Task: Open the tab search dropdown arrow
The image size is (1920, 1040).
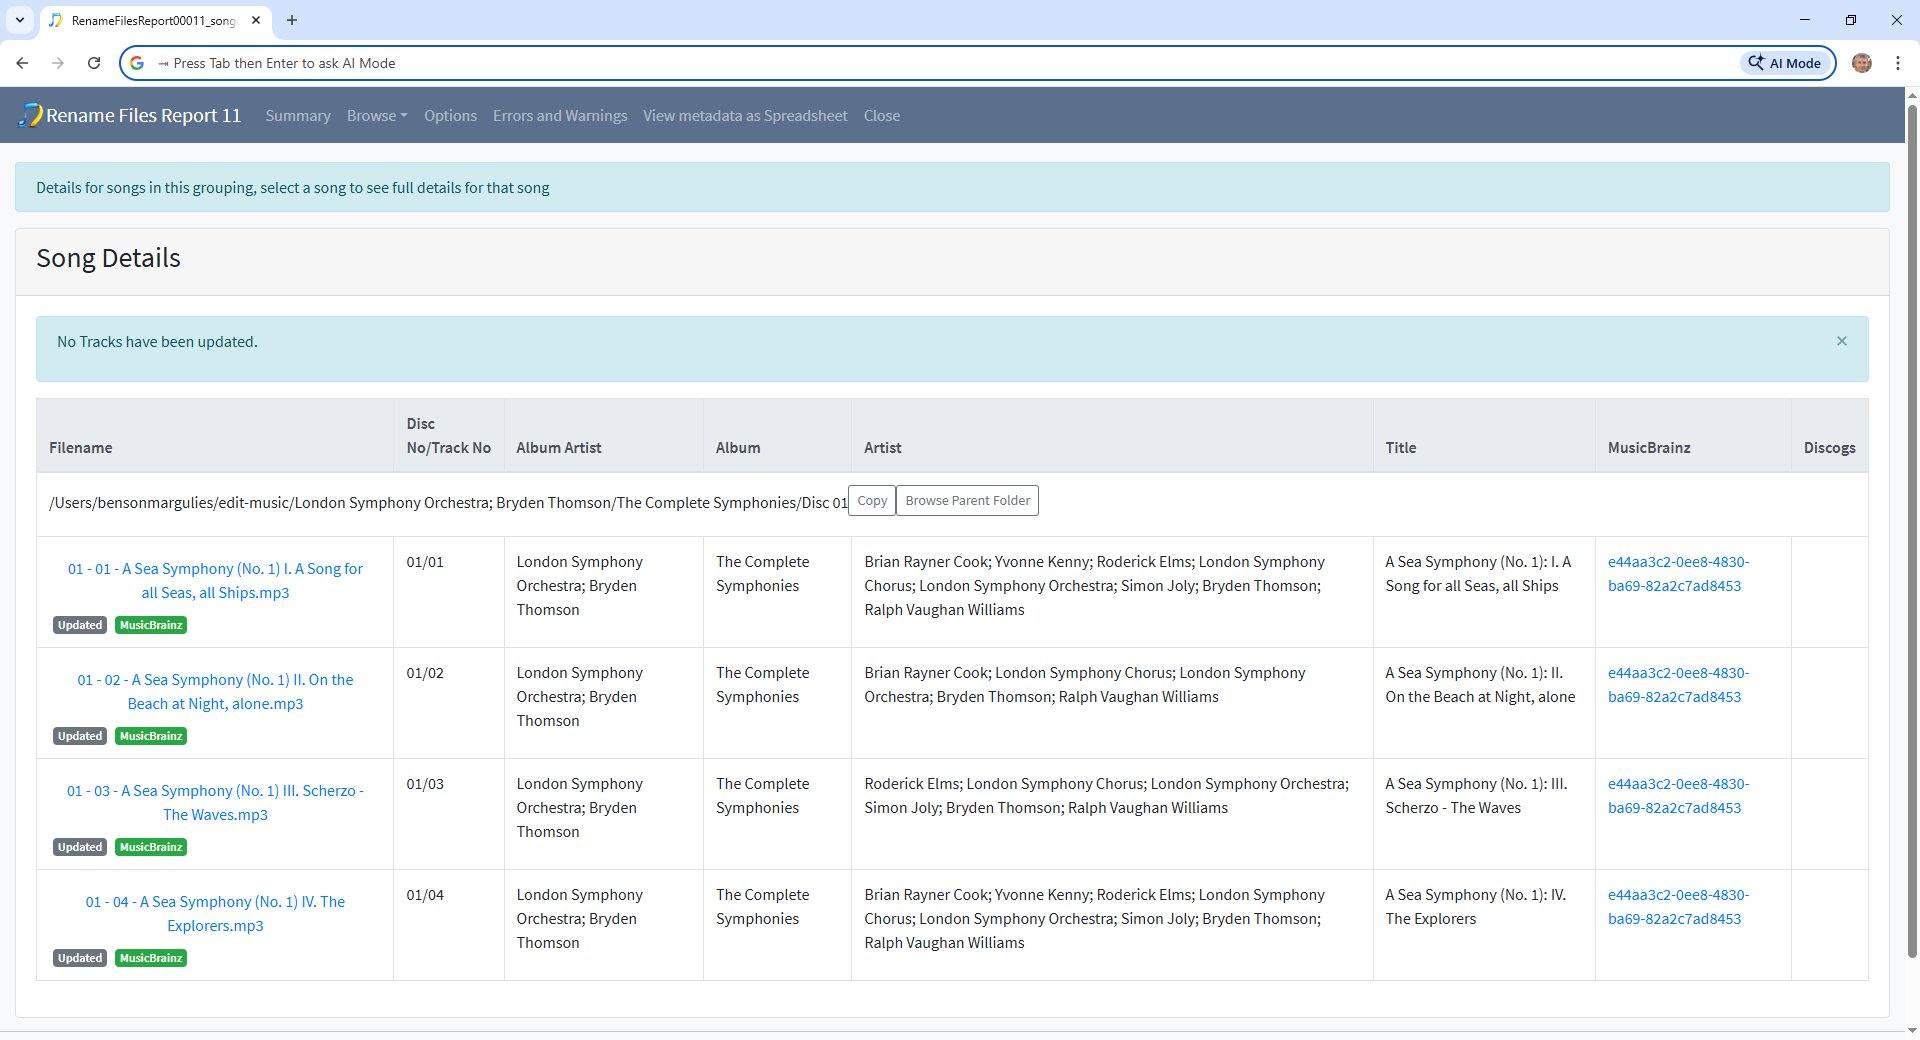Action: [20, 20]
